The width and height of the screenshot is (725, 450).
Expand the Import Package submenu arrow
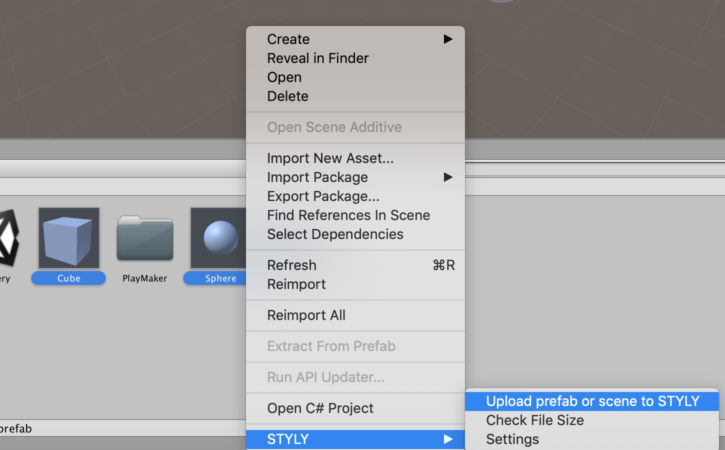coord(448,177)
